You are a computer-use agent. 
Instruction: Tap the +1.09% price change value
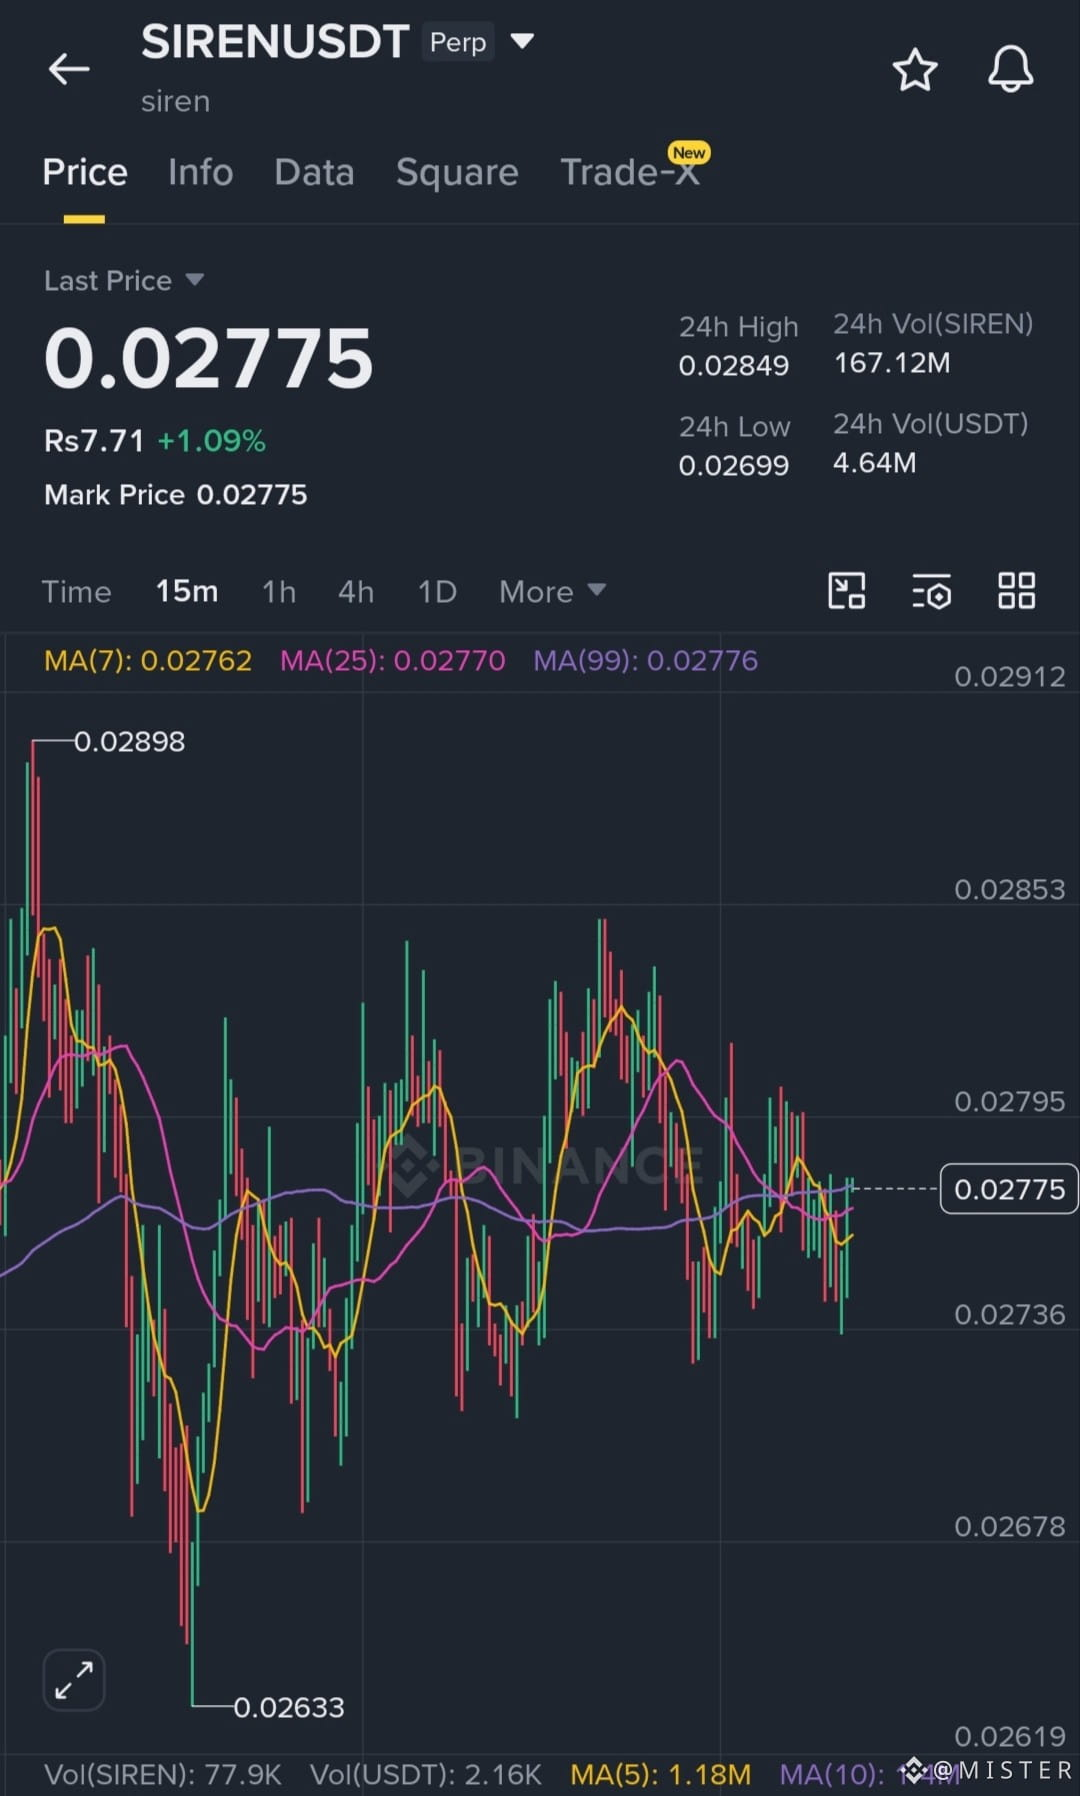click(211, 441)
